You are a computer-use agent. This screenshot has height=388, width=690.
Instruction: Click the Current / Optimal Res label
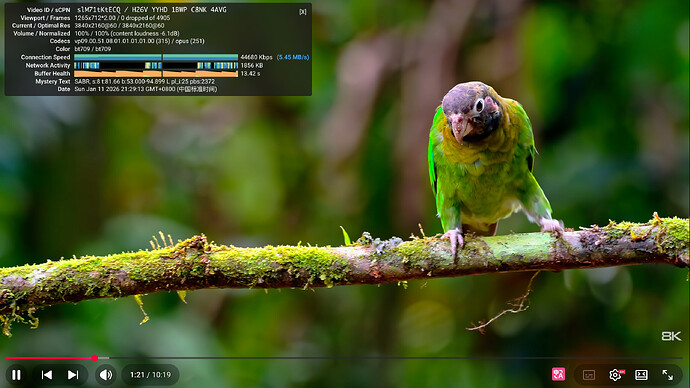click(41, 26)
